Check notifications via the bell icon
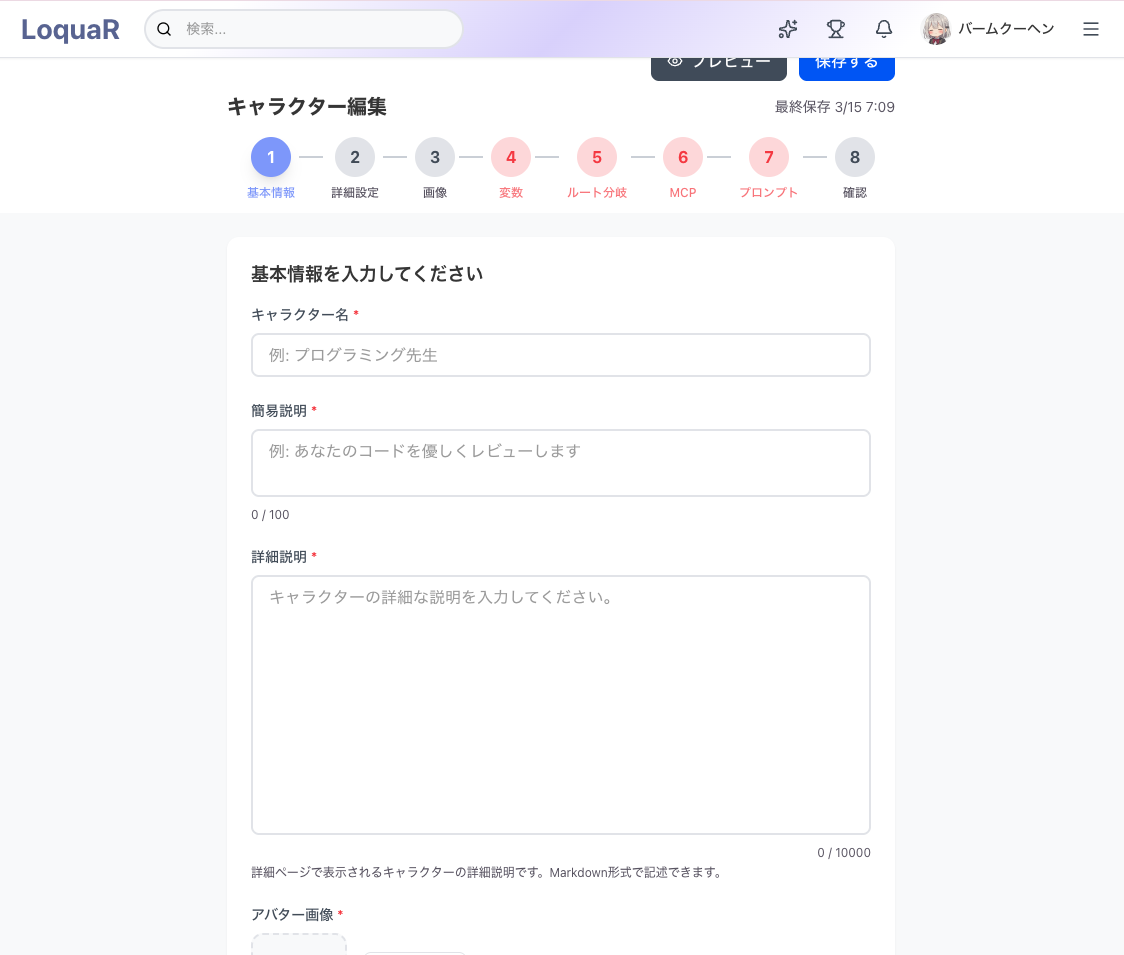 pyautogui.click(x=883, y=29)
